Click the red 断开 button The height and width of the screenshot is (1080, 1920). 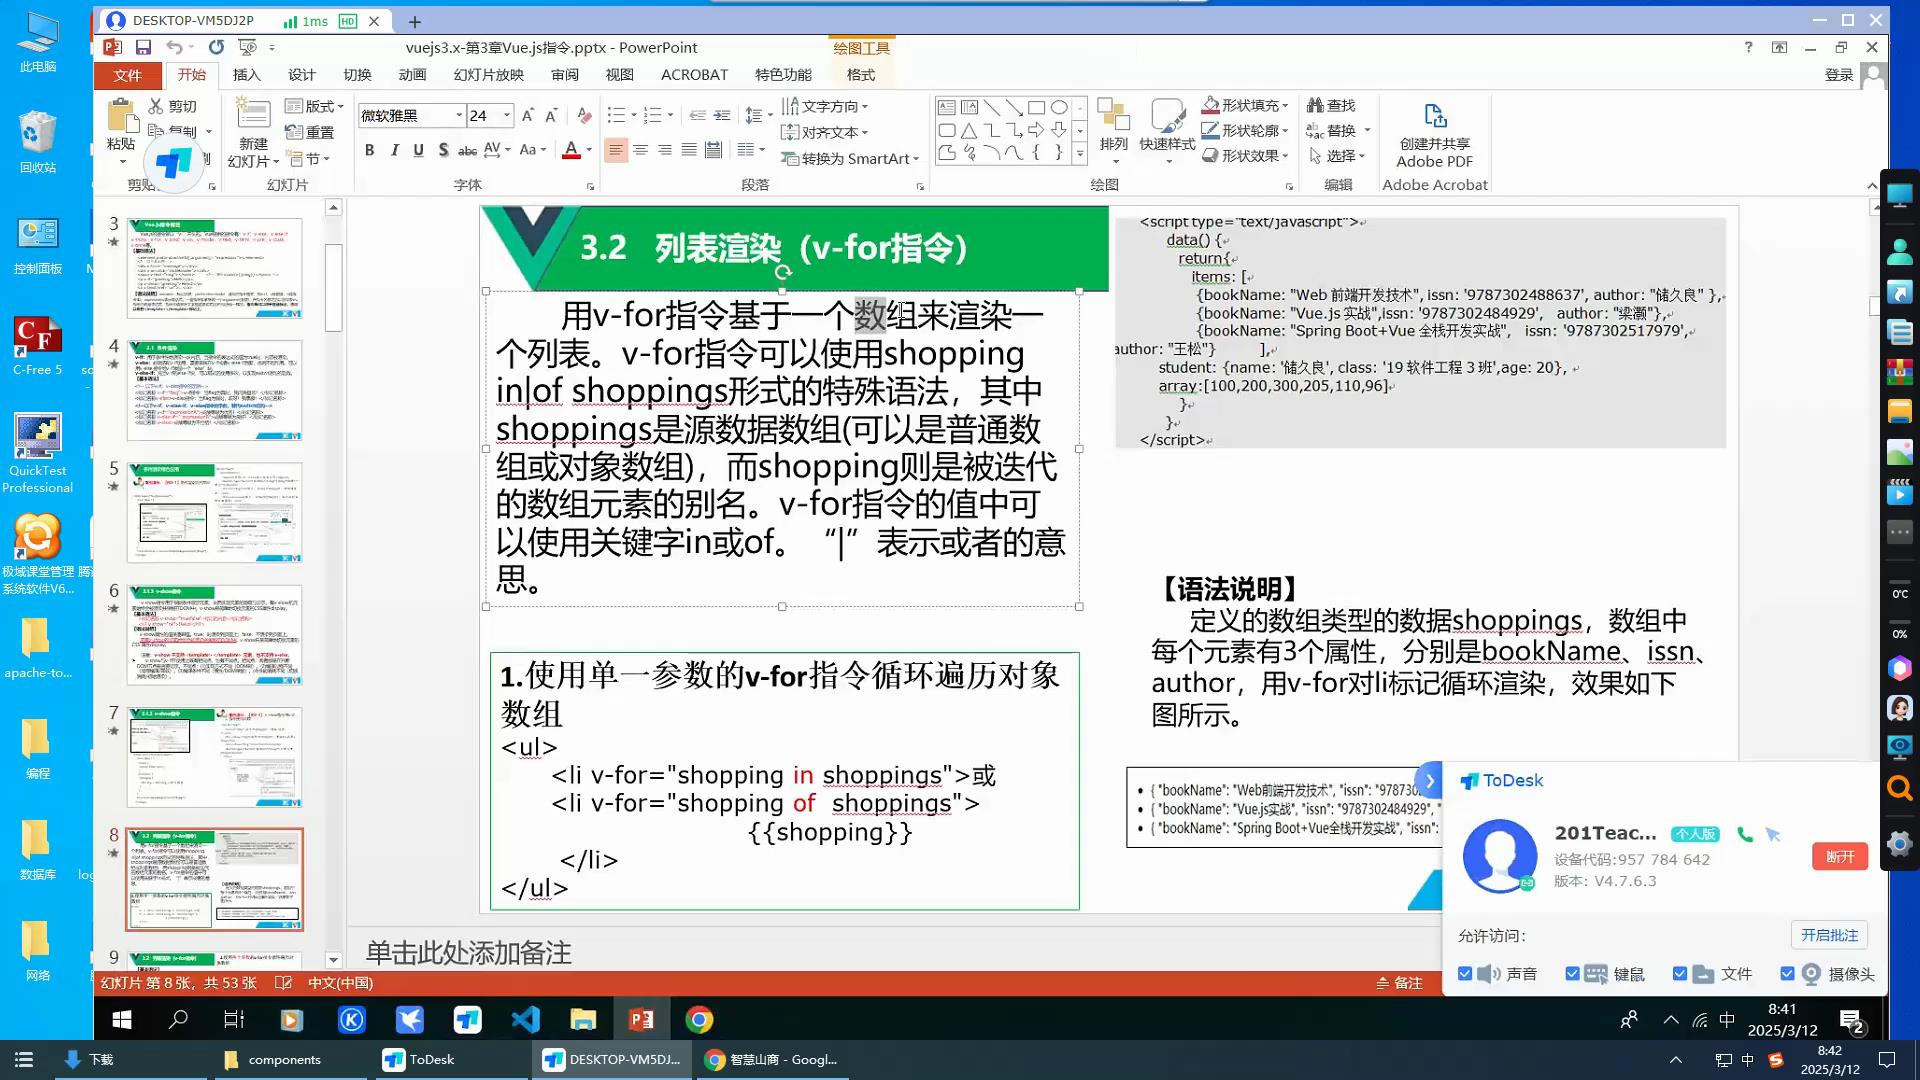[1839, 857]
